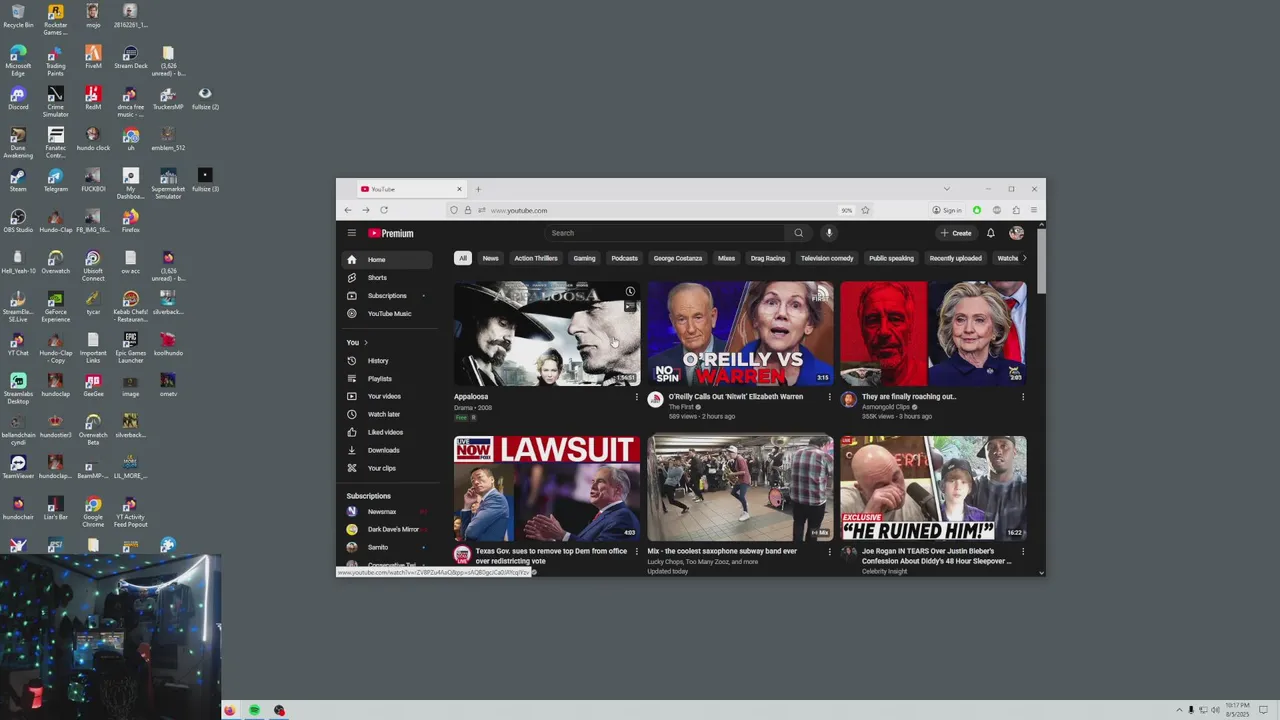Open the tracking protection shield
The image size is (1280, 720).
pyautogui.click(x=453, y=210)
